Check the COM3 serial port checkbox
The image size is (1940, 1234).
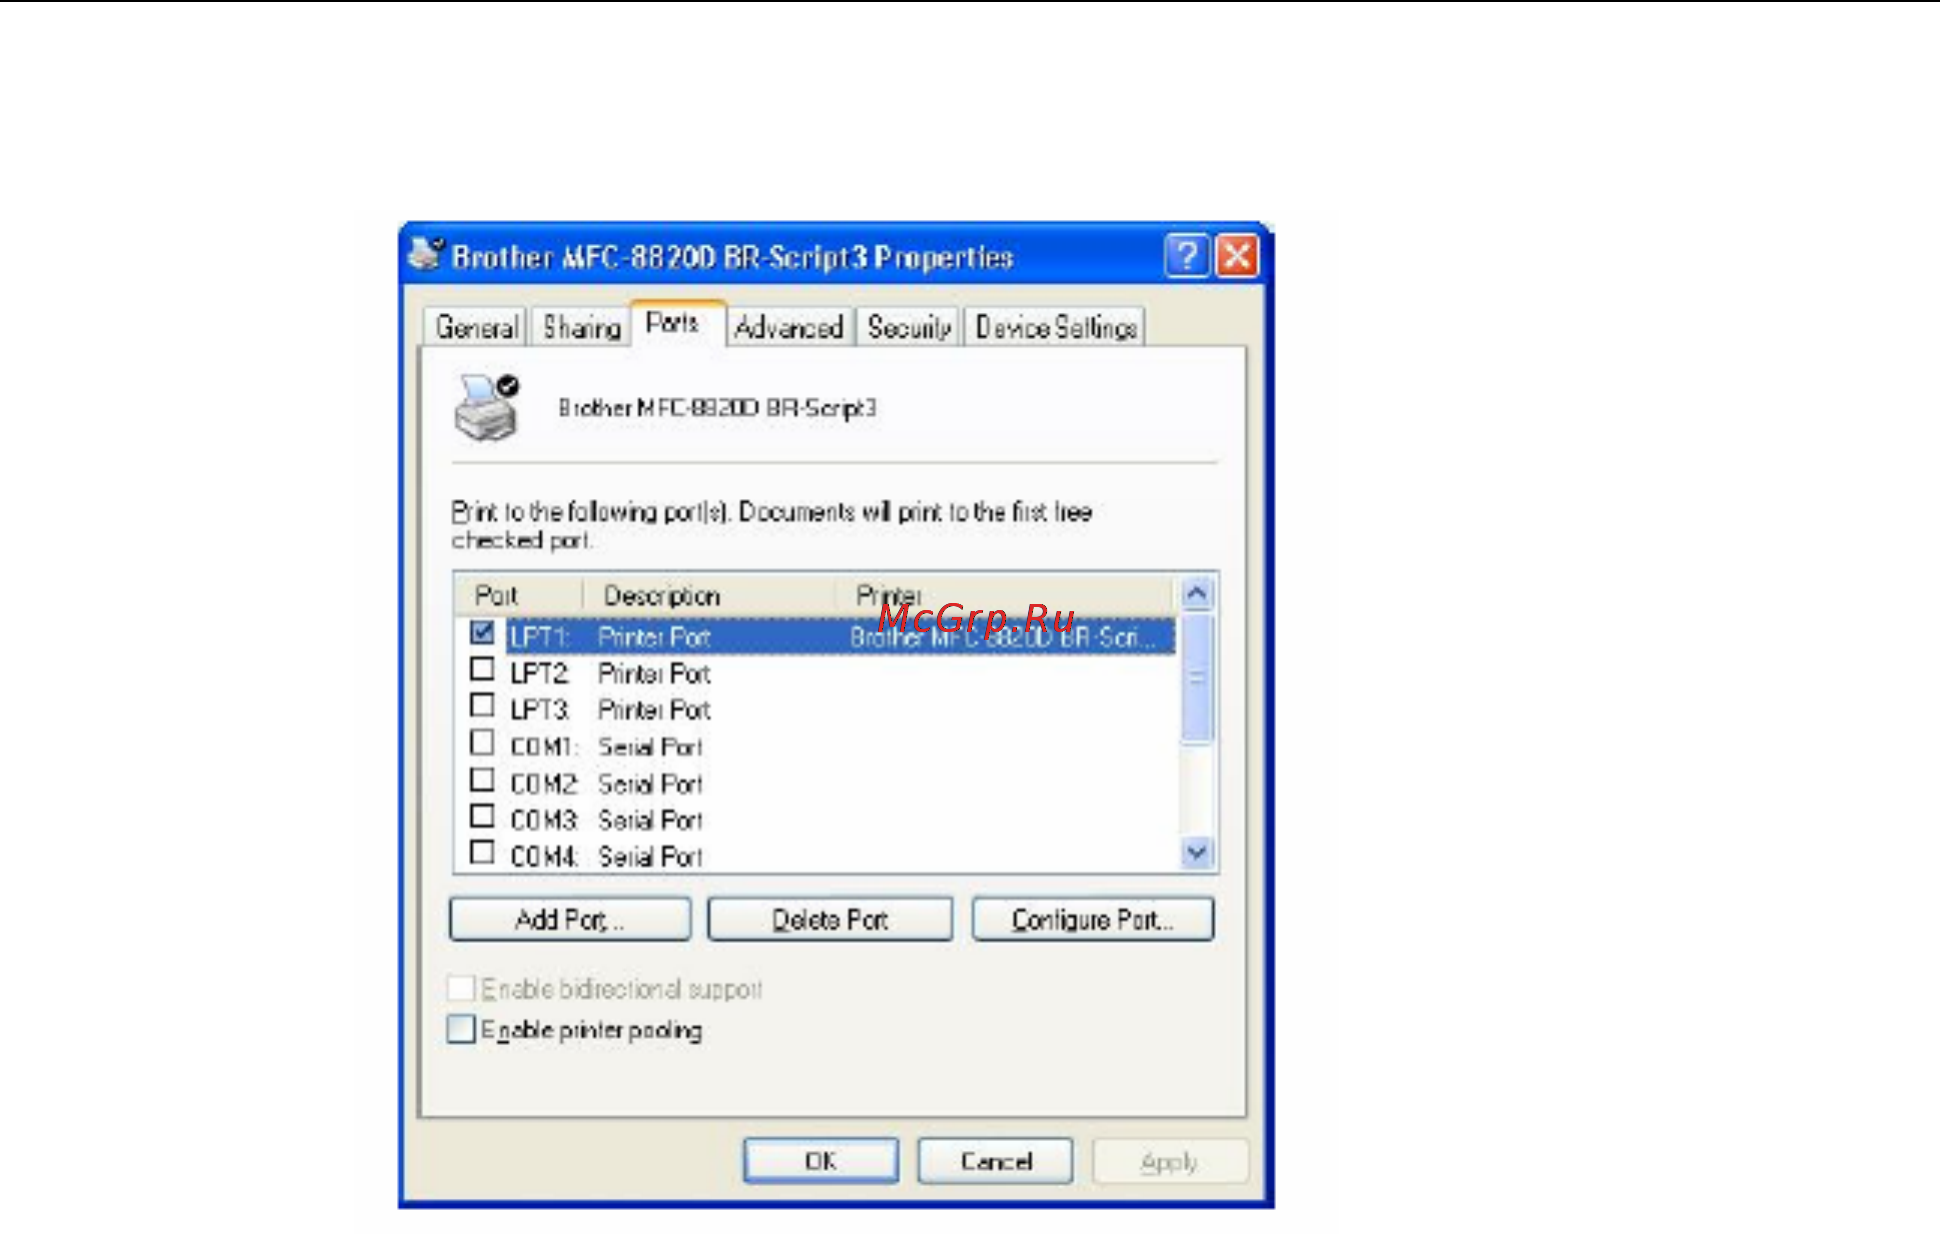(482, 816)
